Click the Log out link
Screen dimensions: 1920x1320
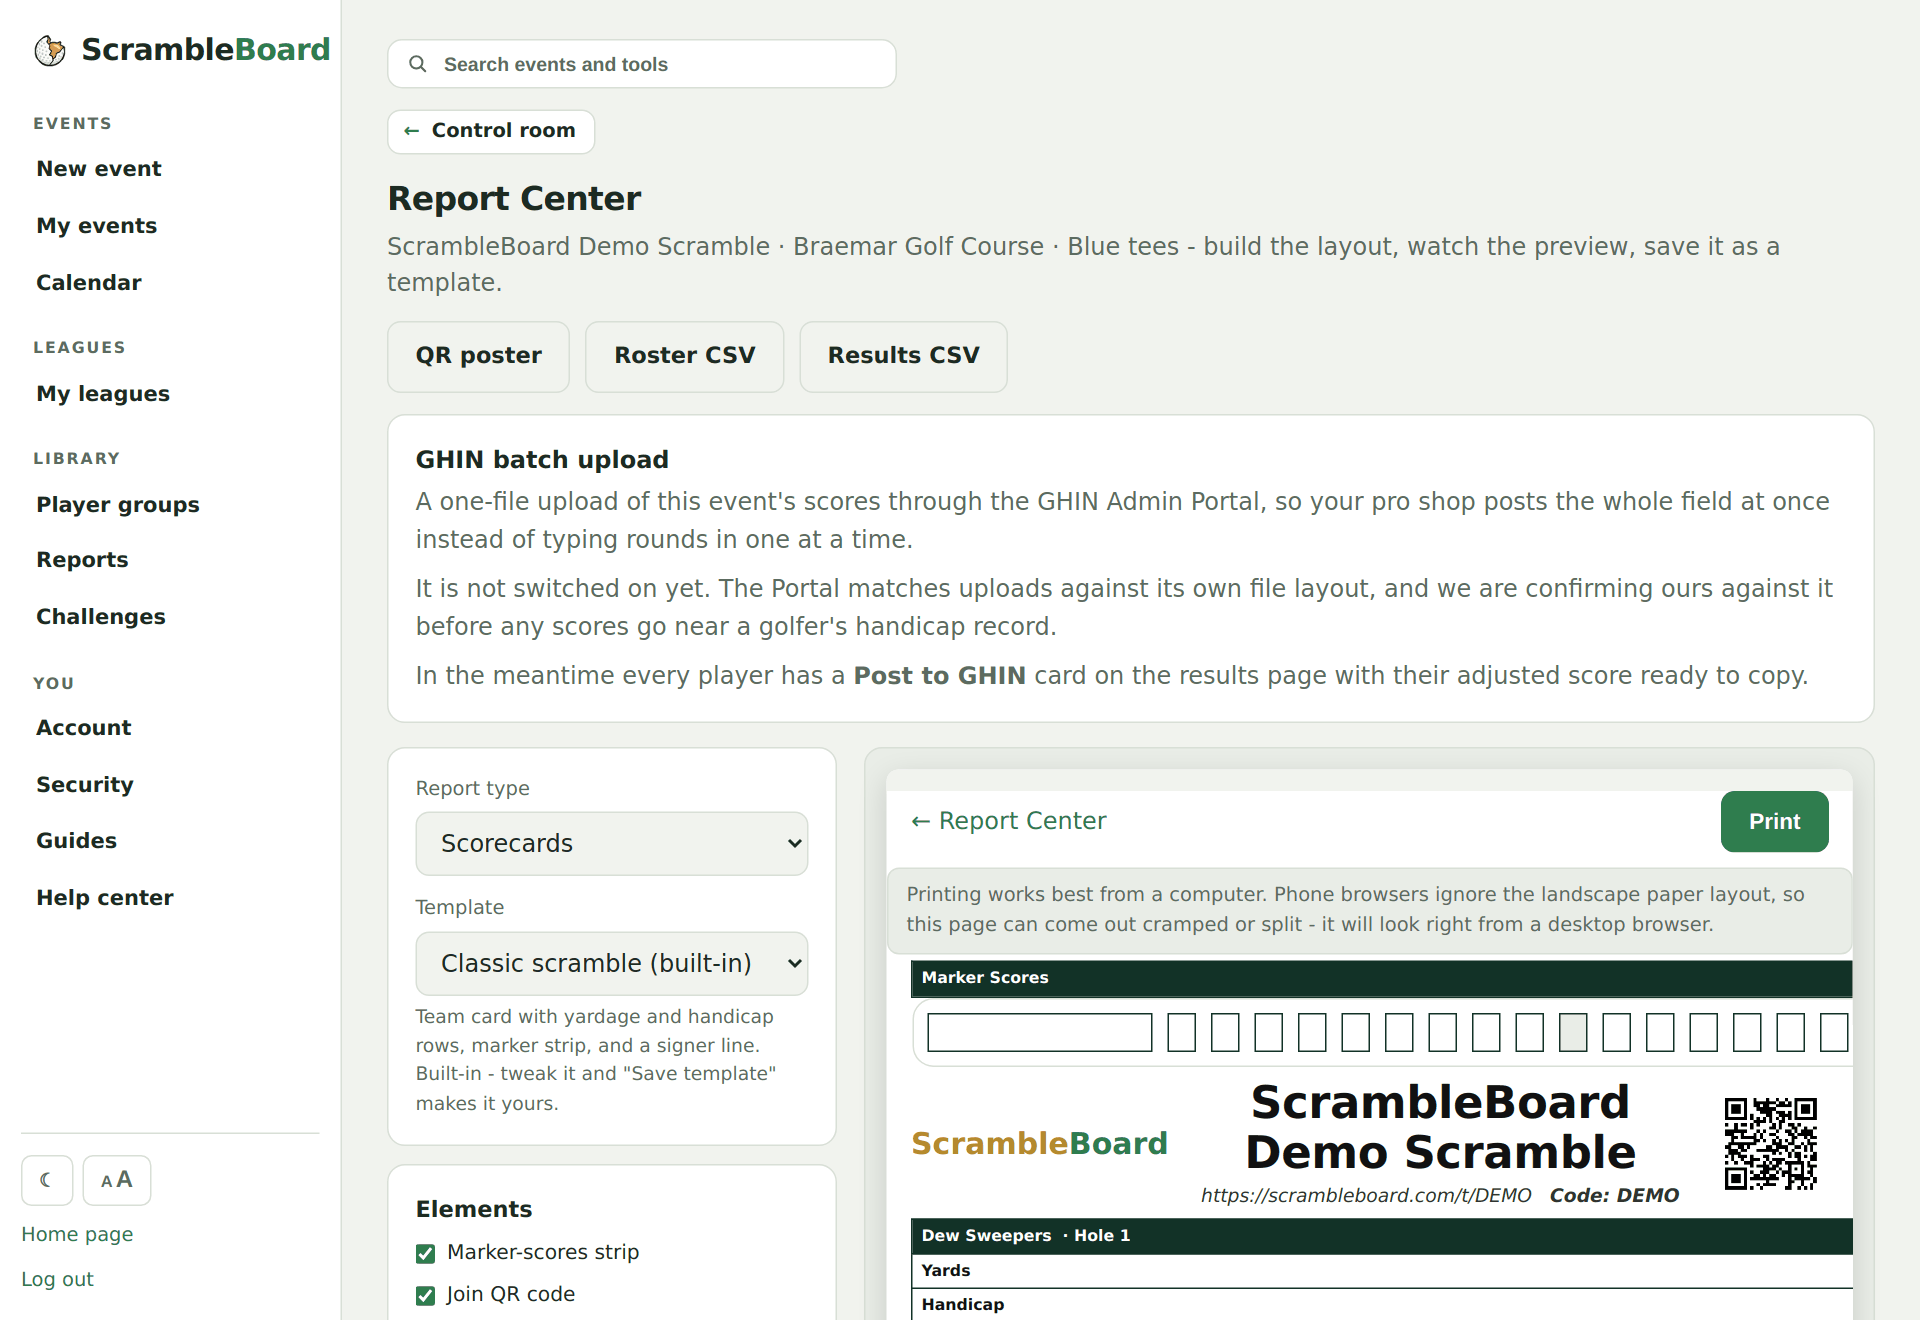tap(57, 1279)
